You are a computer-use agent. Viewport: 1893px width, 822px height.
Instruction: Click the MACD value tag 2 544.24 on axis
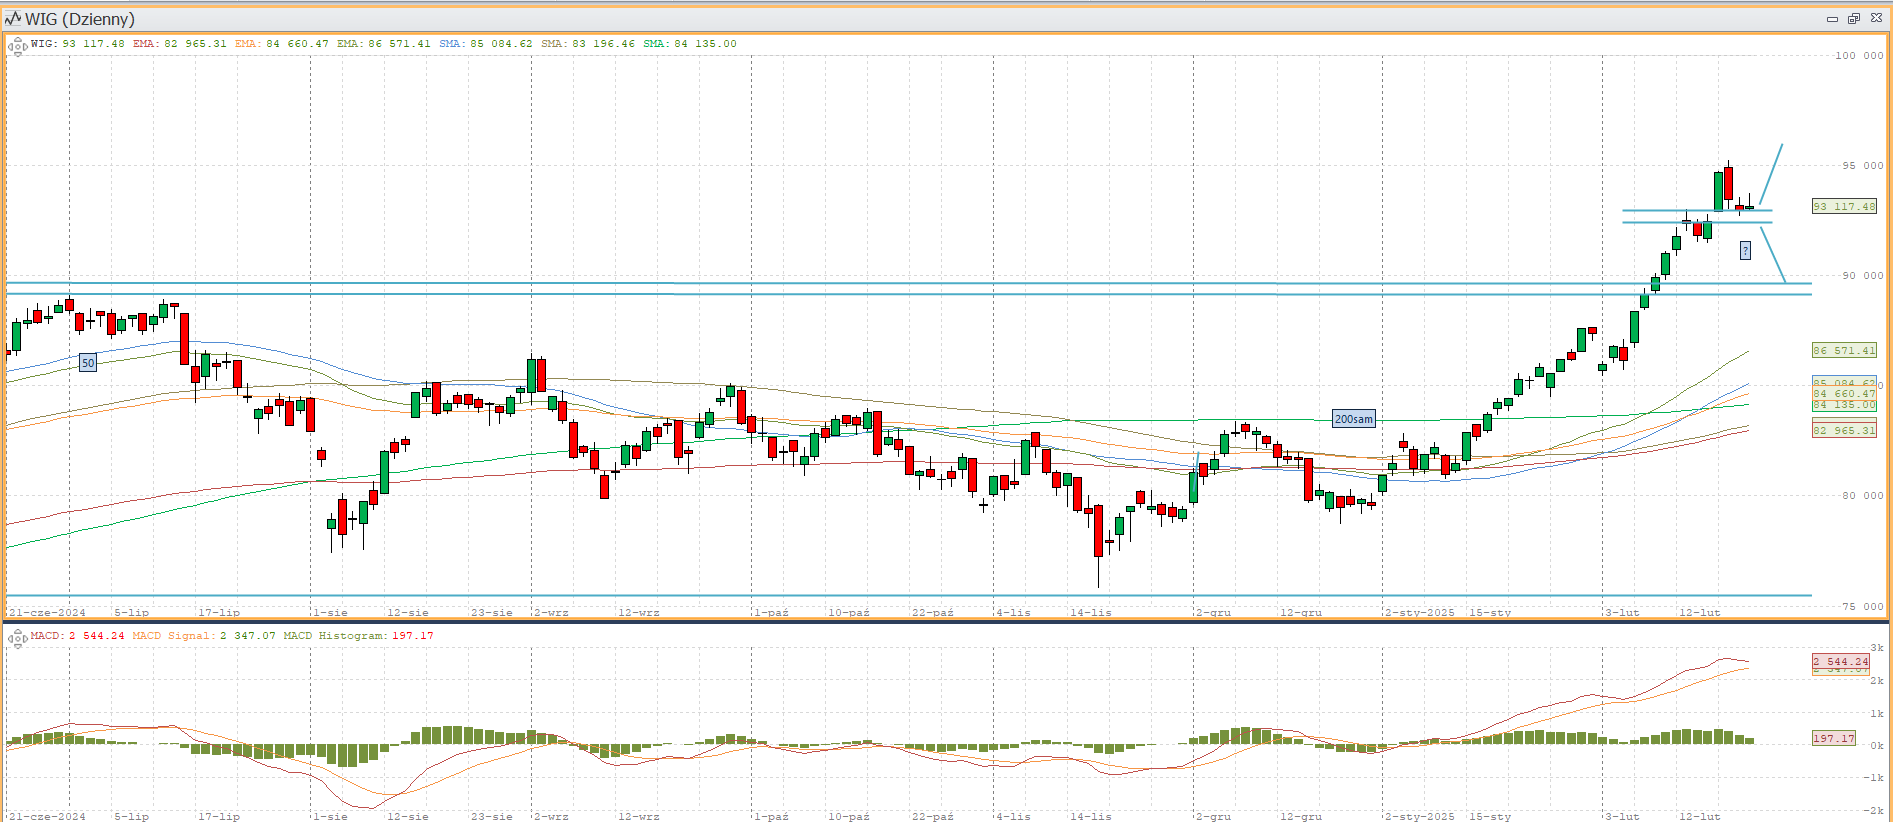coord(1840,662)
